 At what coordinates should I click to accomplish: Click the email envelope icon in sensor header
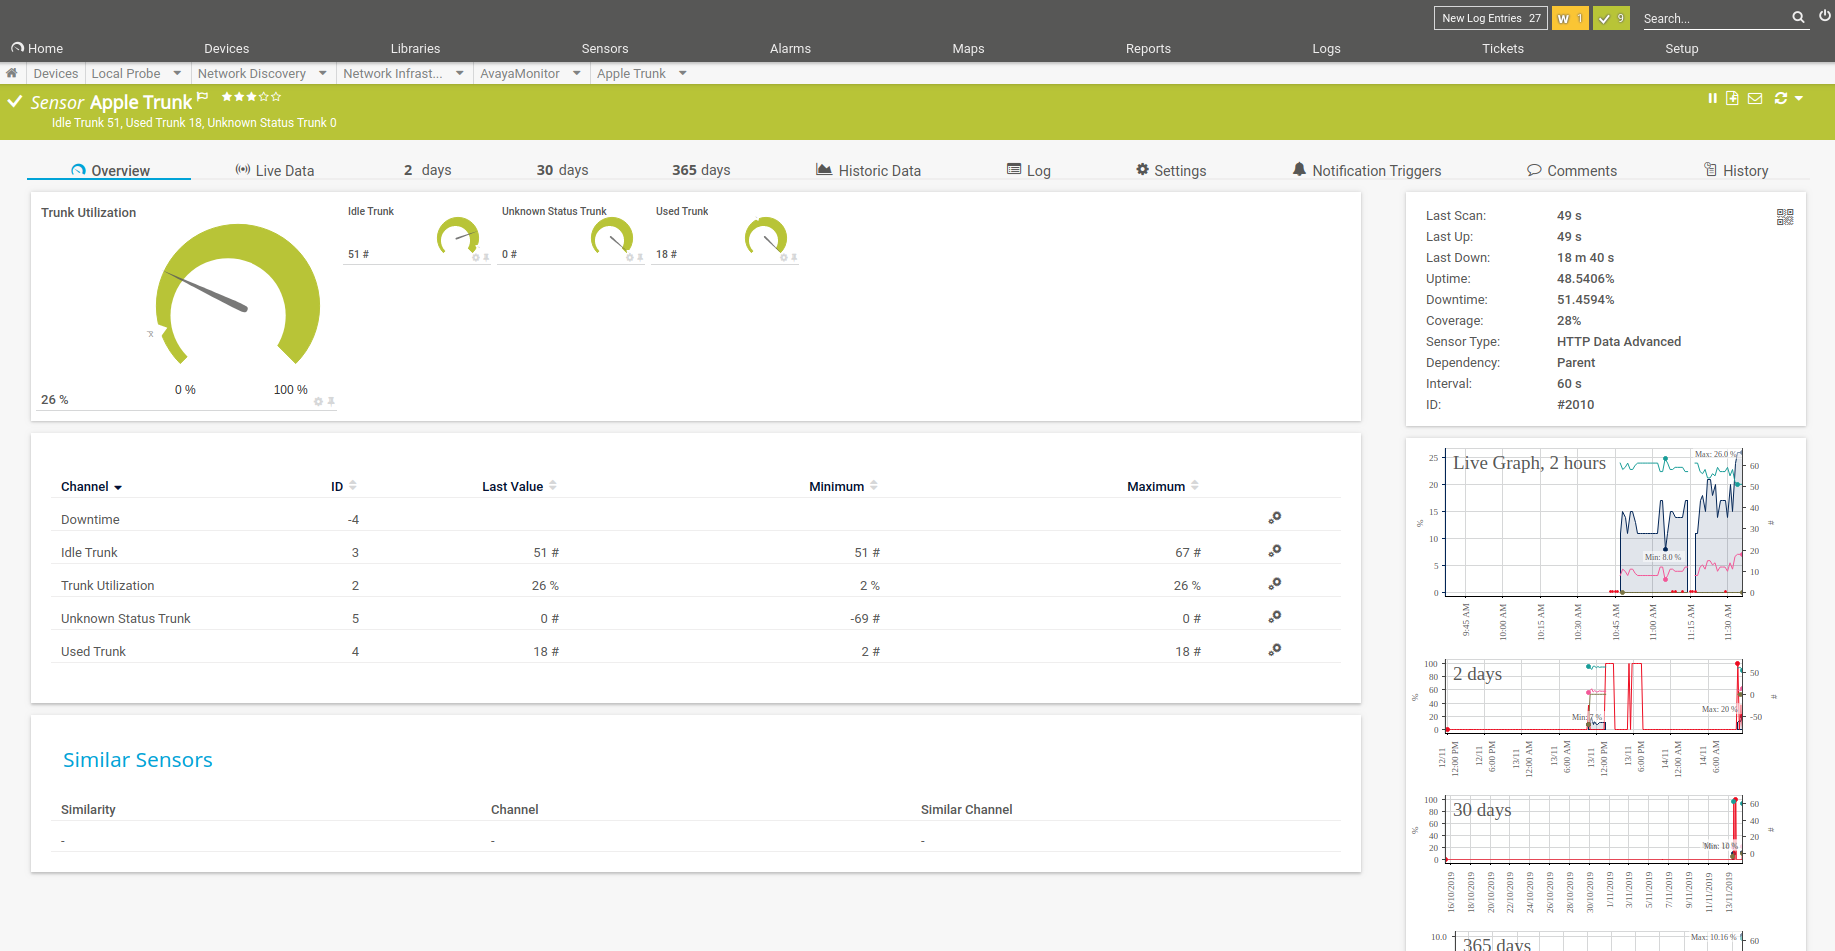(x=1755, y=98)
